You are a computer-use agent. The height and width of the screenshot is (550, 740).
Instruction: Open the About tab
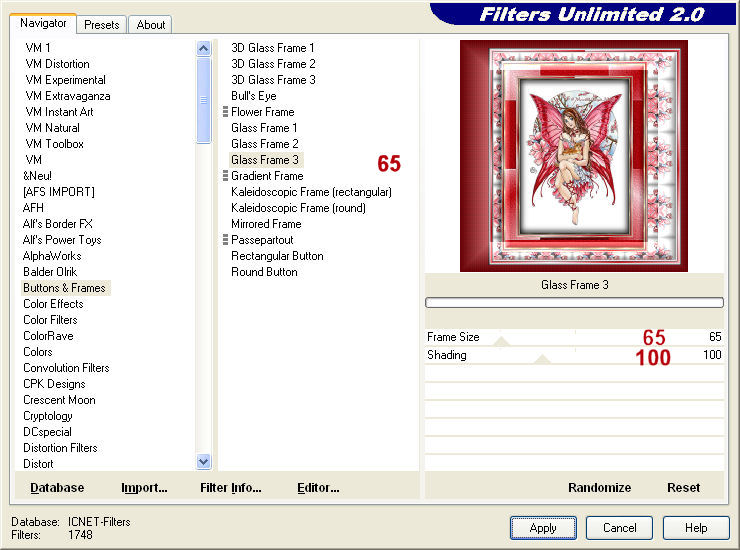coord(151,25)
